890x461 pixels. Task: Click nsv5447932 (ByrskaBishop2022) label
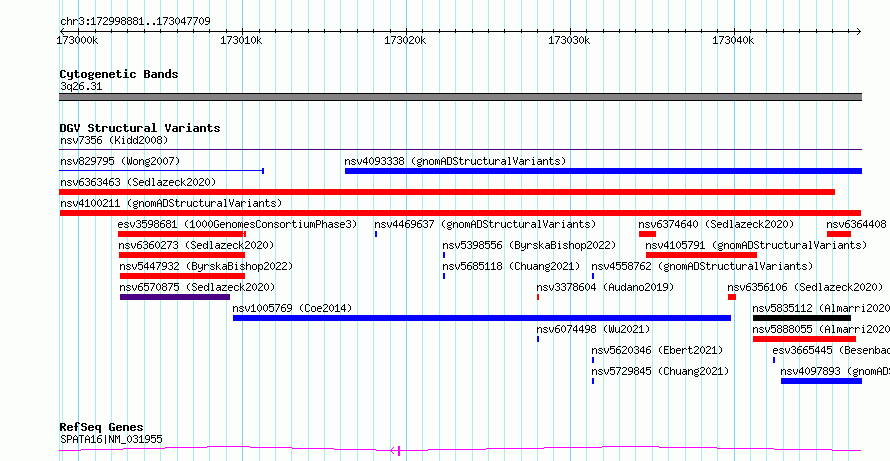206,266
